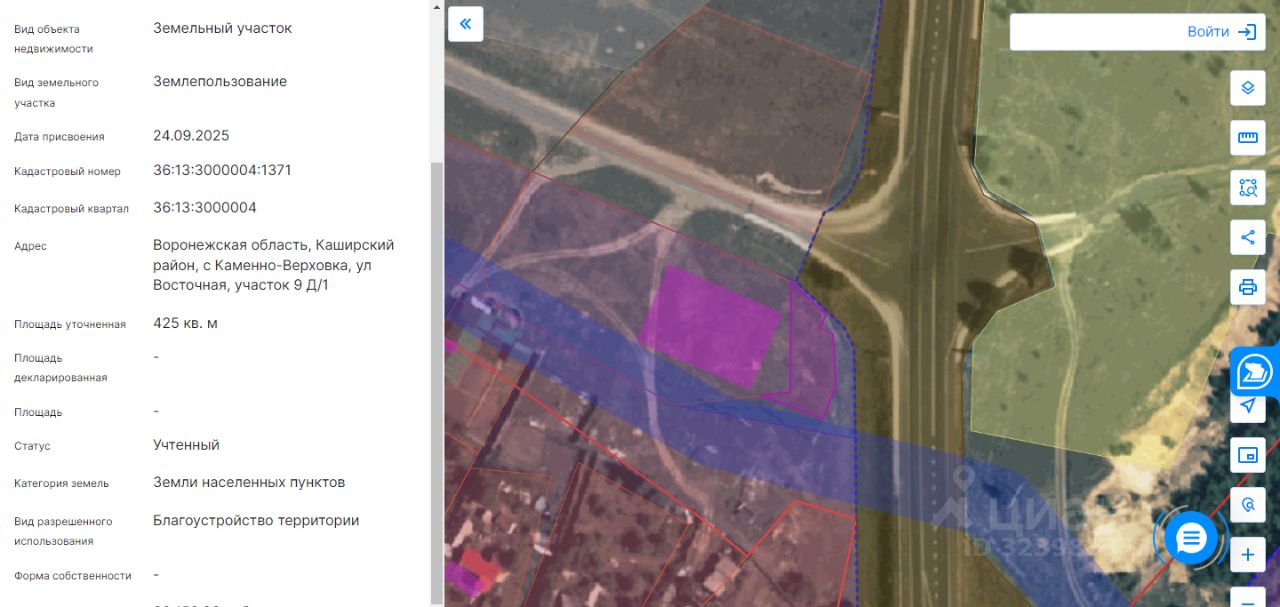This screenshot has width=1280, height=607.
Task: Click the info panel vertical scrollbar
Action: point(435,382)
